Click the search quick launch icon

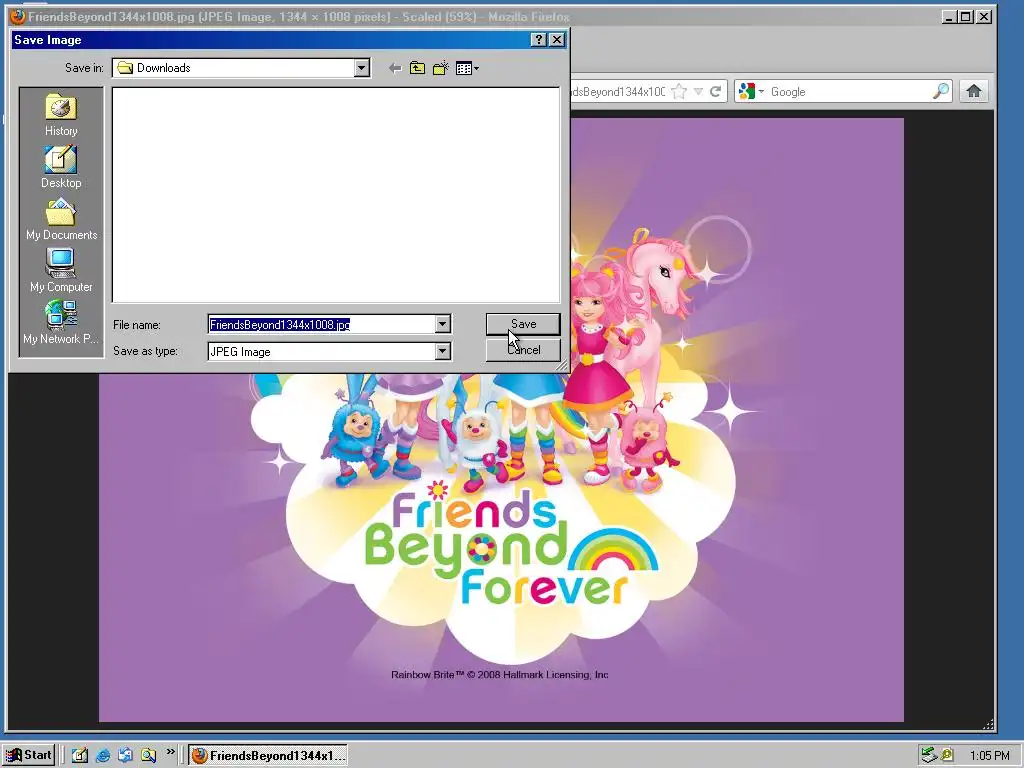click(x=148, y=756)
